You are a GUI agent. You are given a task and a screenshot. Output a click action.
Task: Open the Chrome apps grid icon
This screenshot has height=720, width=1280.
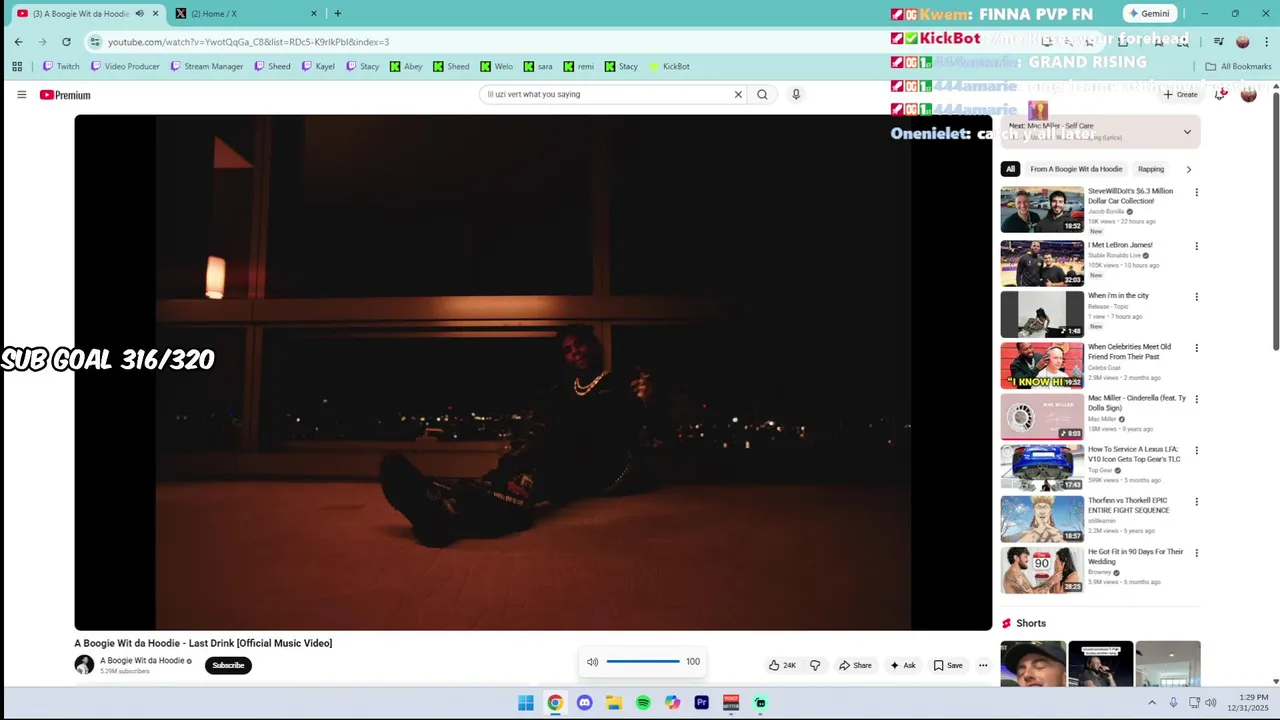click(x=17, y=66)
